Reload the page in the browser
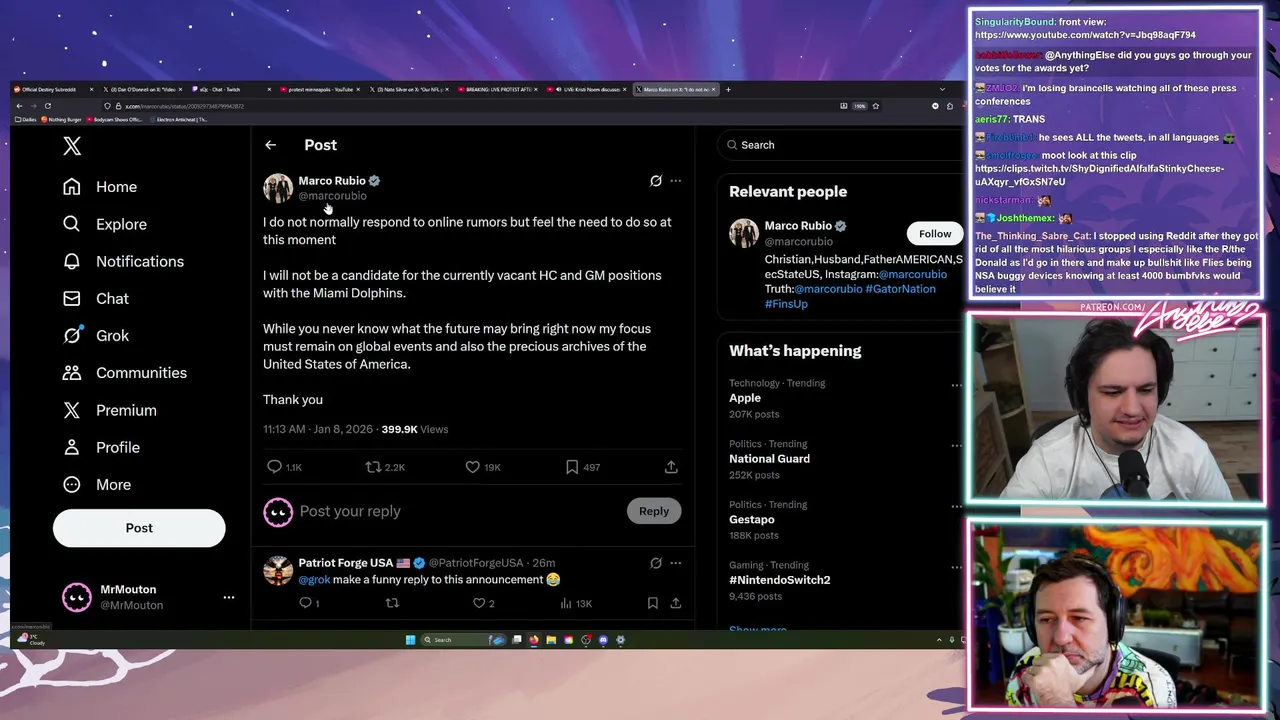This screenshot has width=1280, height=720. point(47,106)
